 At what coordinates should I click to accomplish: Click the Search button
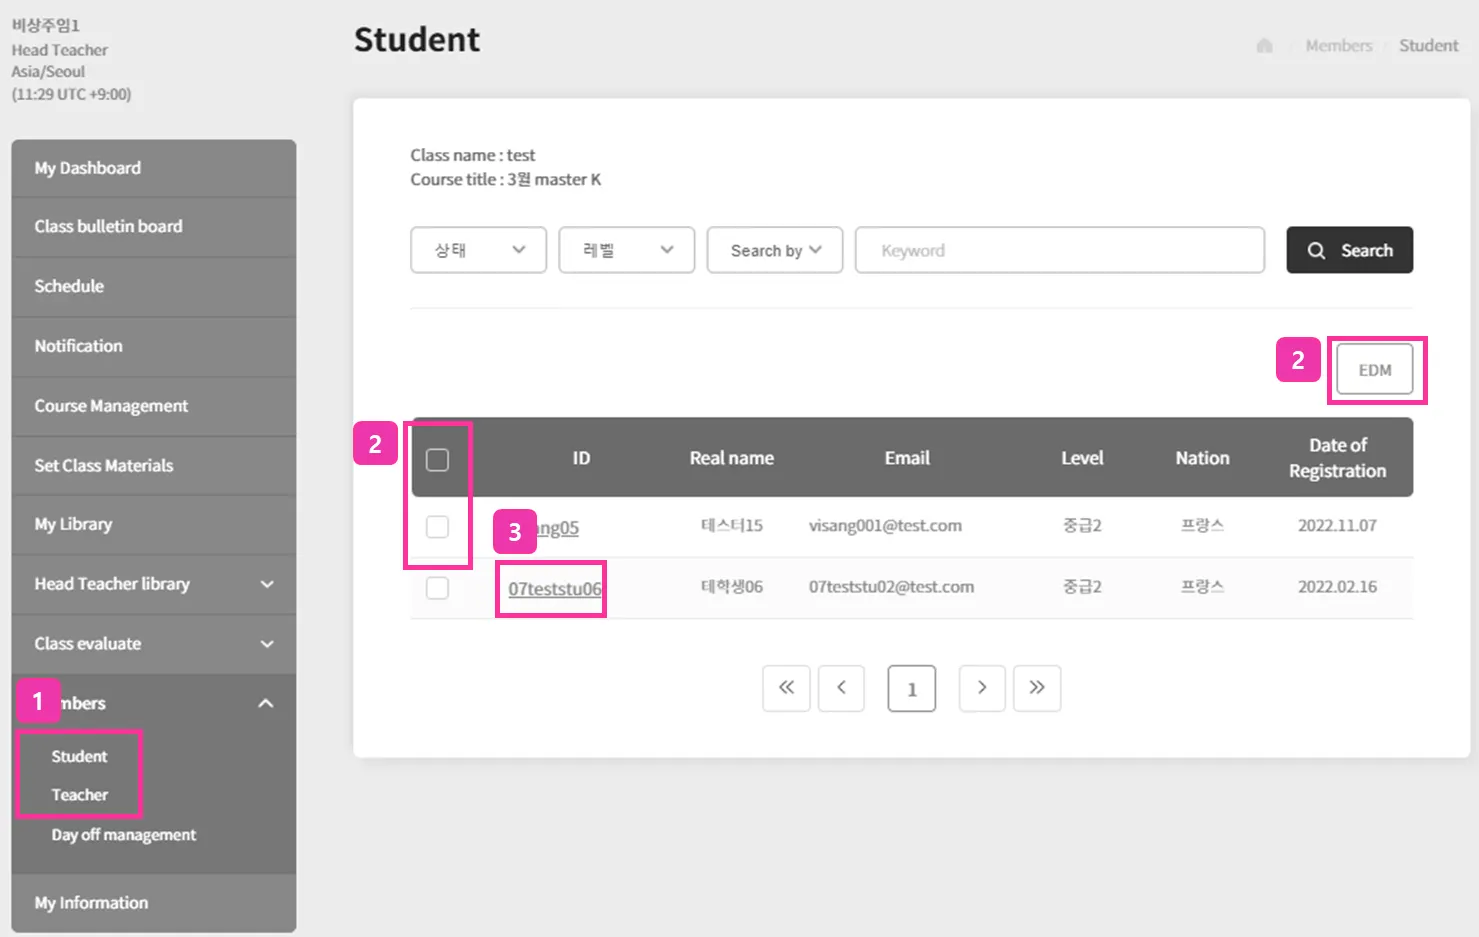(1349, 250)
